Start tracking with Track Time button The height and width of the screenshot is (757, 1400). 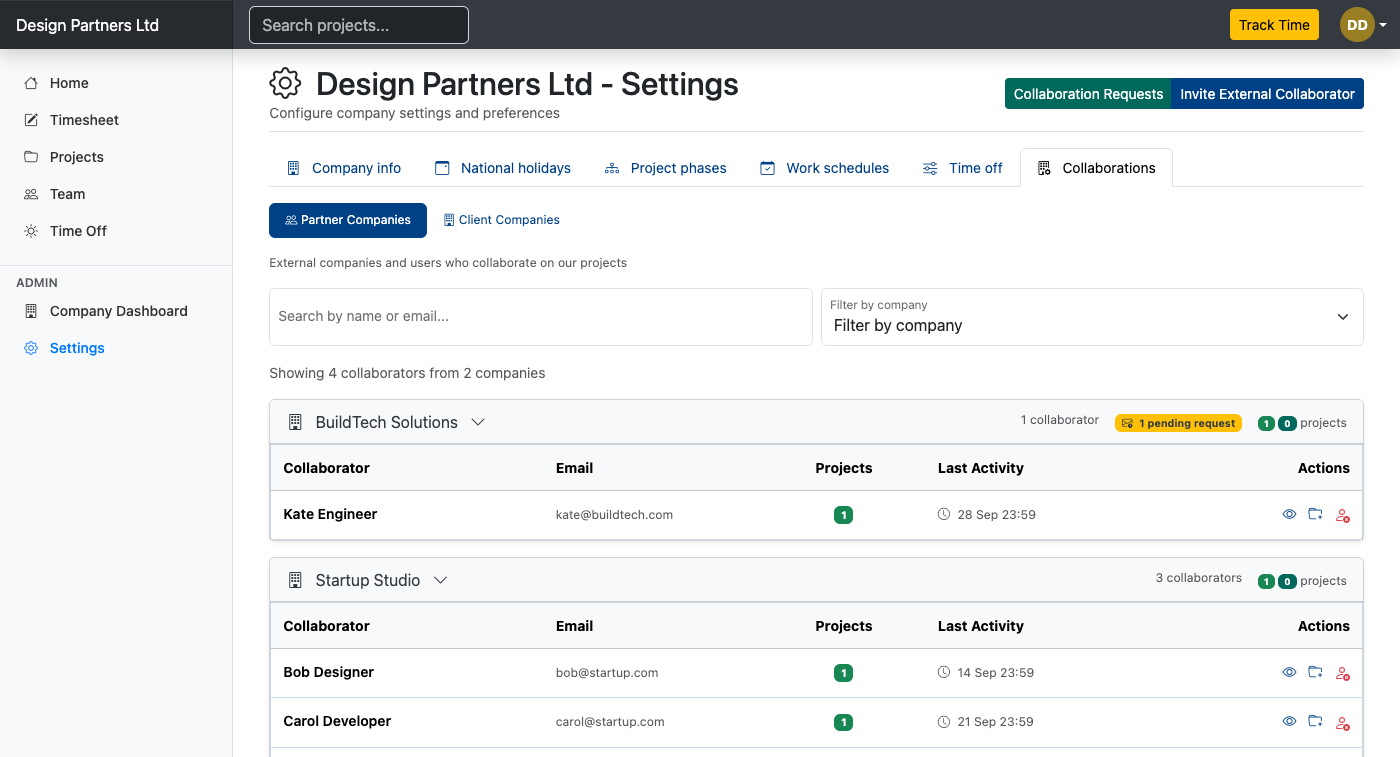pos(1274,25)
